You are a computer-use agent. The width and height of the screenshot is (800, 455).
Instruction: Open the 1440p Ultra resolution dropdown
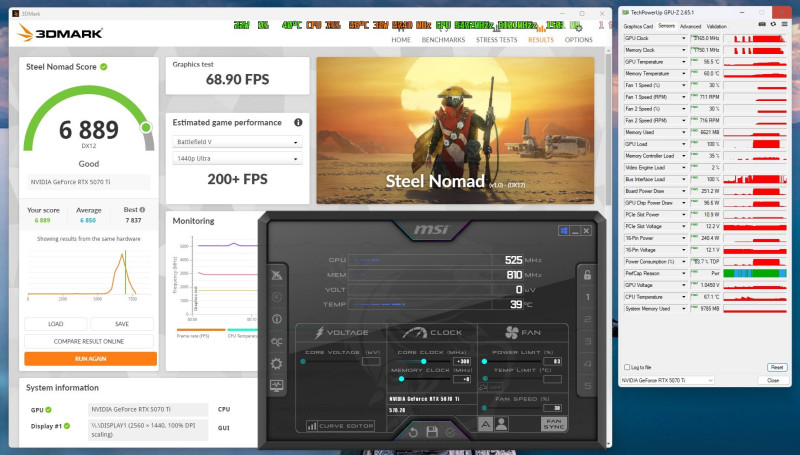pos(237,158)
